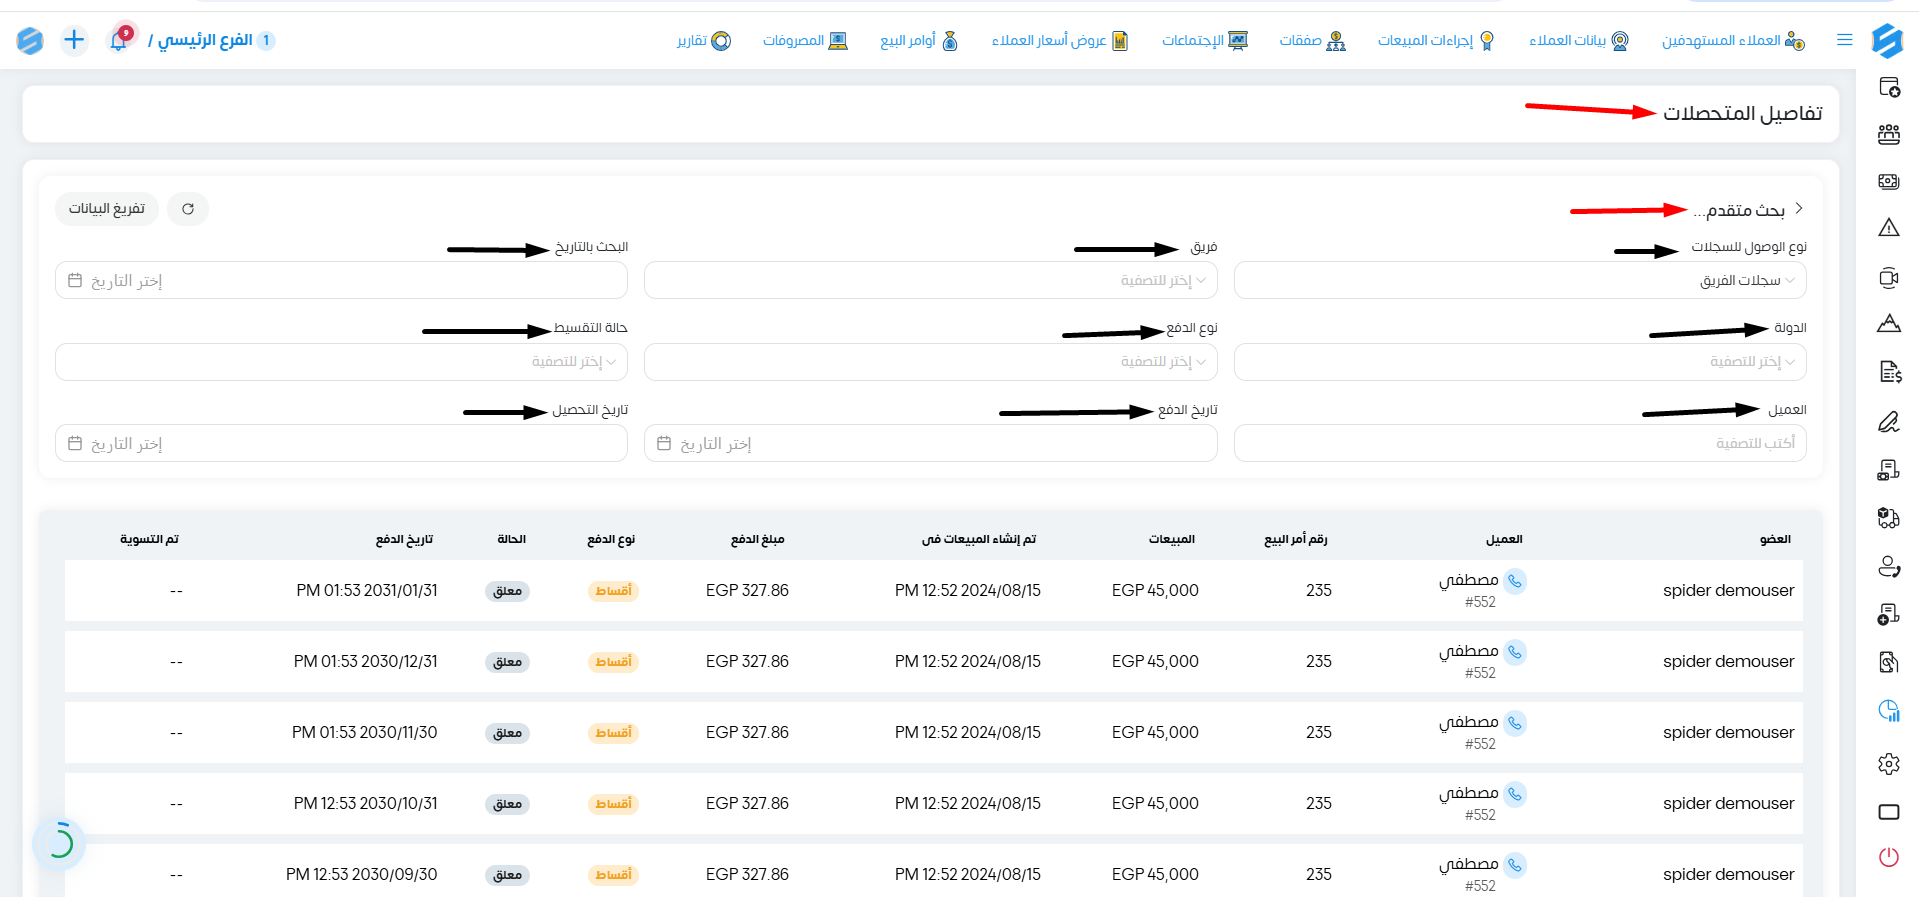
Task: Collapse the بحث متقدم section chevron
Action: coord(1799,208)
